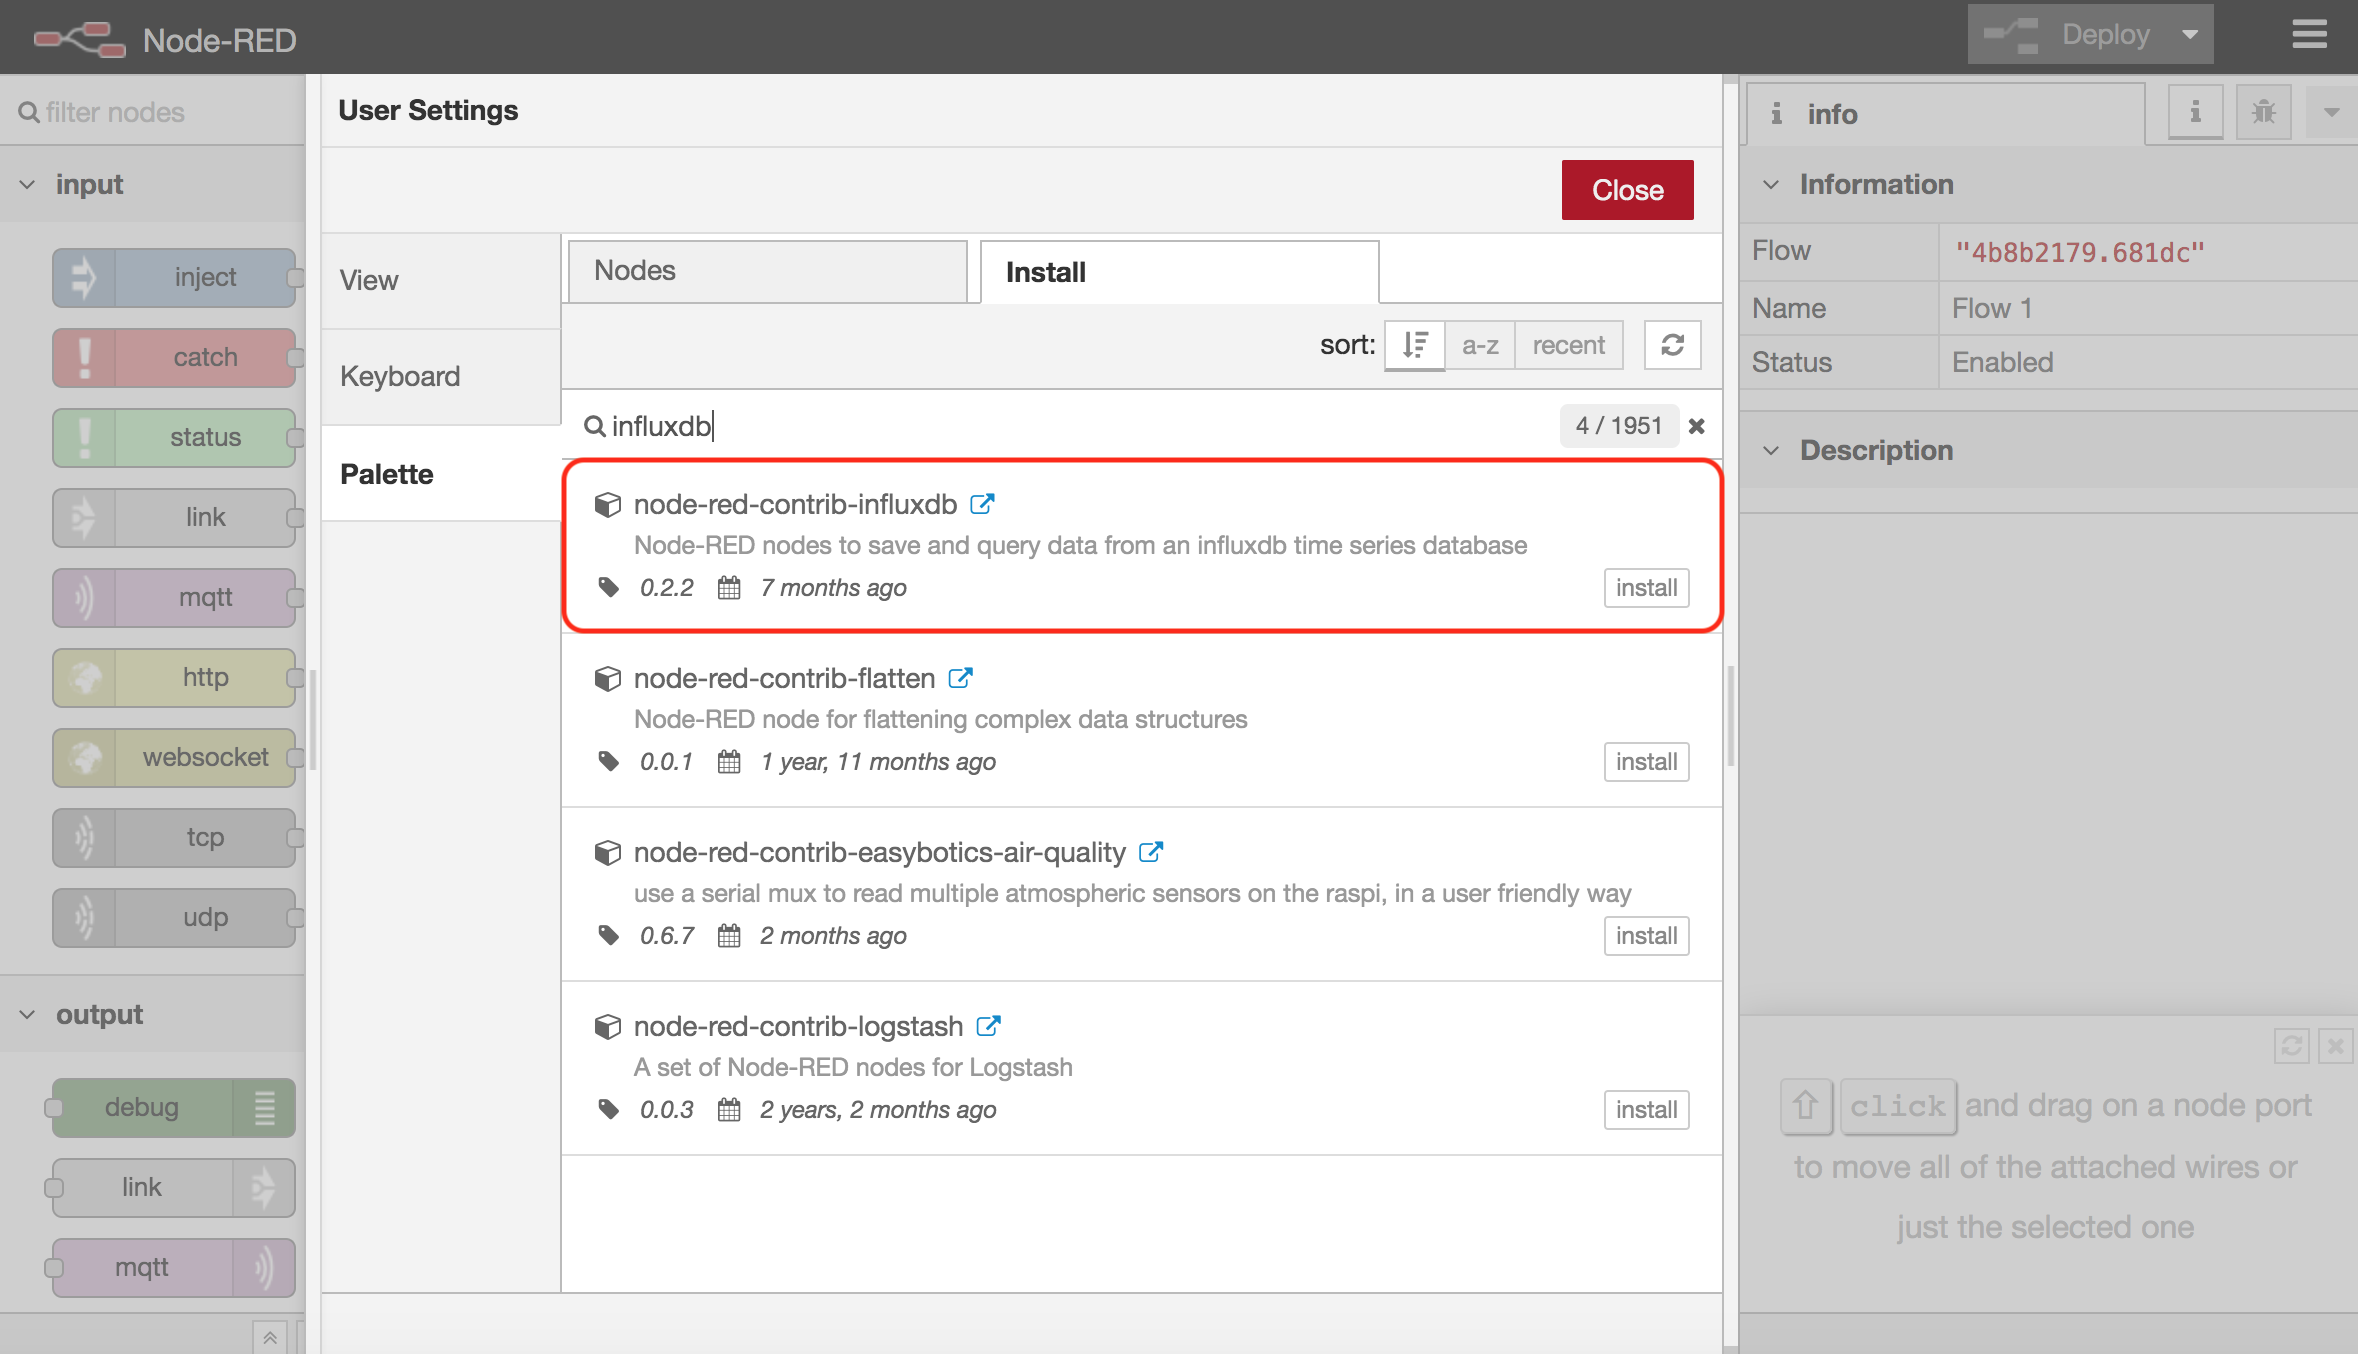Select the debug output node

174,1108
